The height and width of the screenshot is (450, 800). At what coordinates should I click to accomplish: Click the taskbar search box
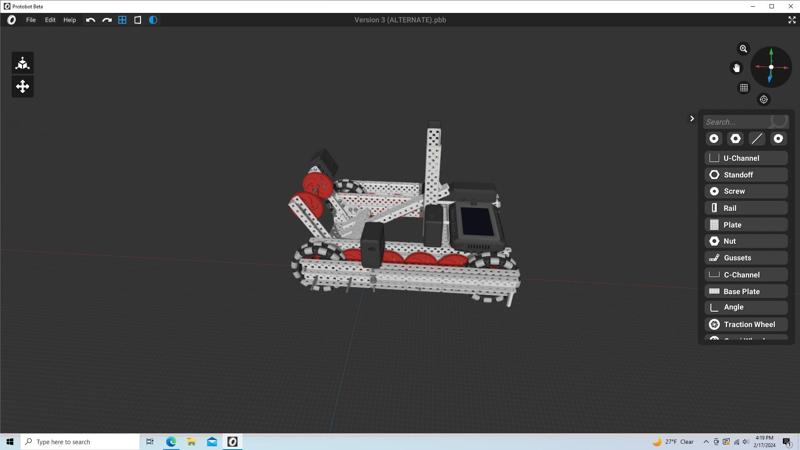[x=80, y=442]
